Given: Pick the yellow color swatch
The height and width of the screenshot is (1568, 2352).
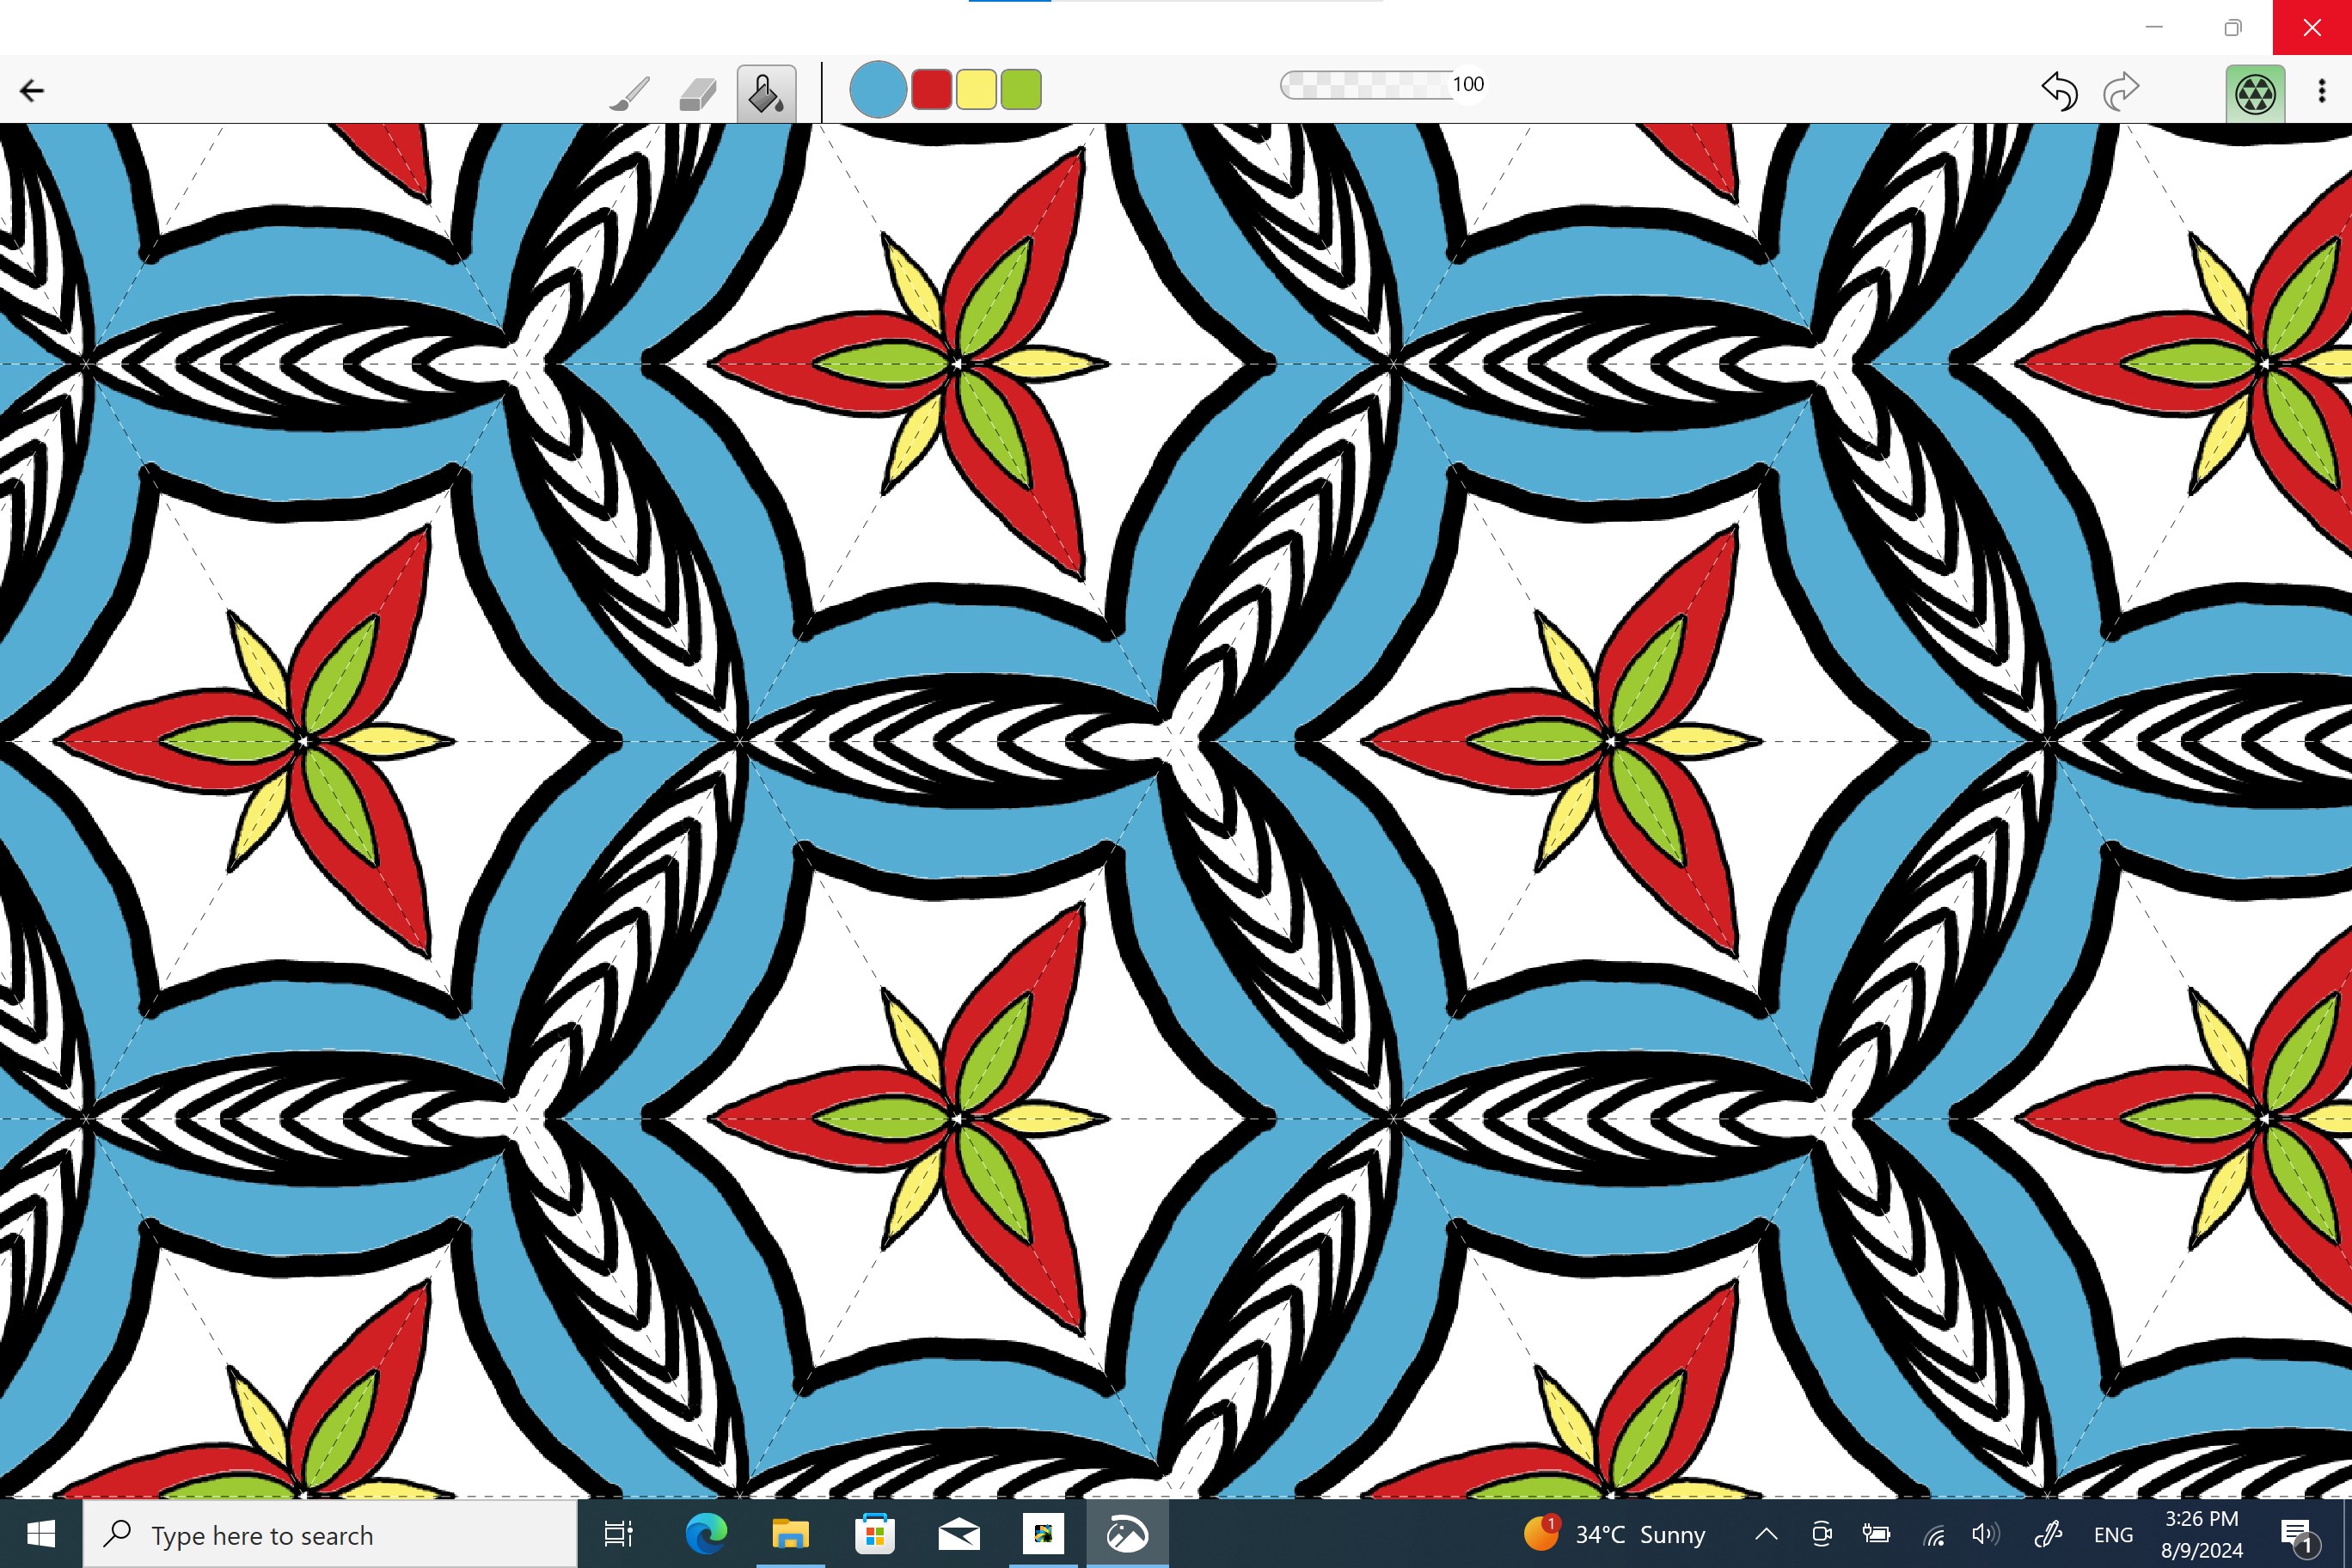Looking at the screenshot, I should tap(976, 90).
